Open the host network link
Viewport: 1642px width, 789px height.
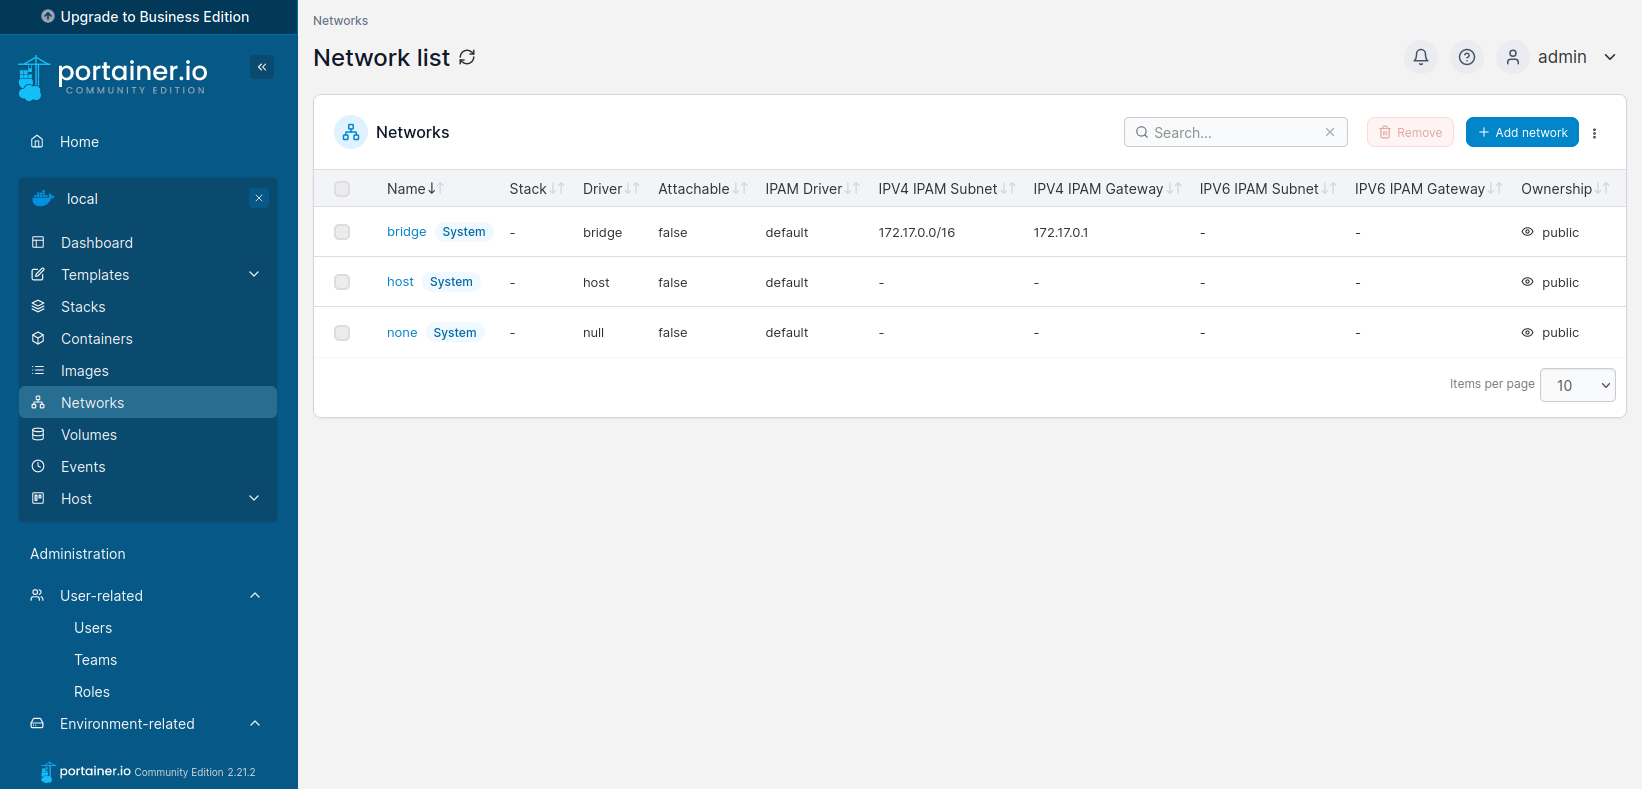(400, 282)
